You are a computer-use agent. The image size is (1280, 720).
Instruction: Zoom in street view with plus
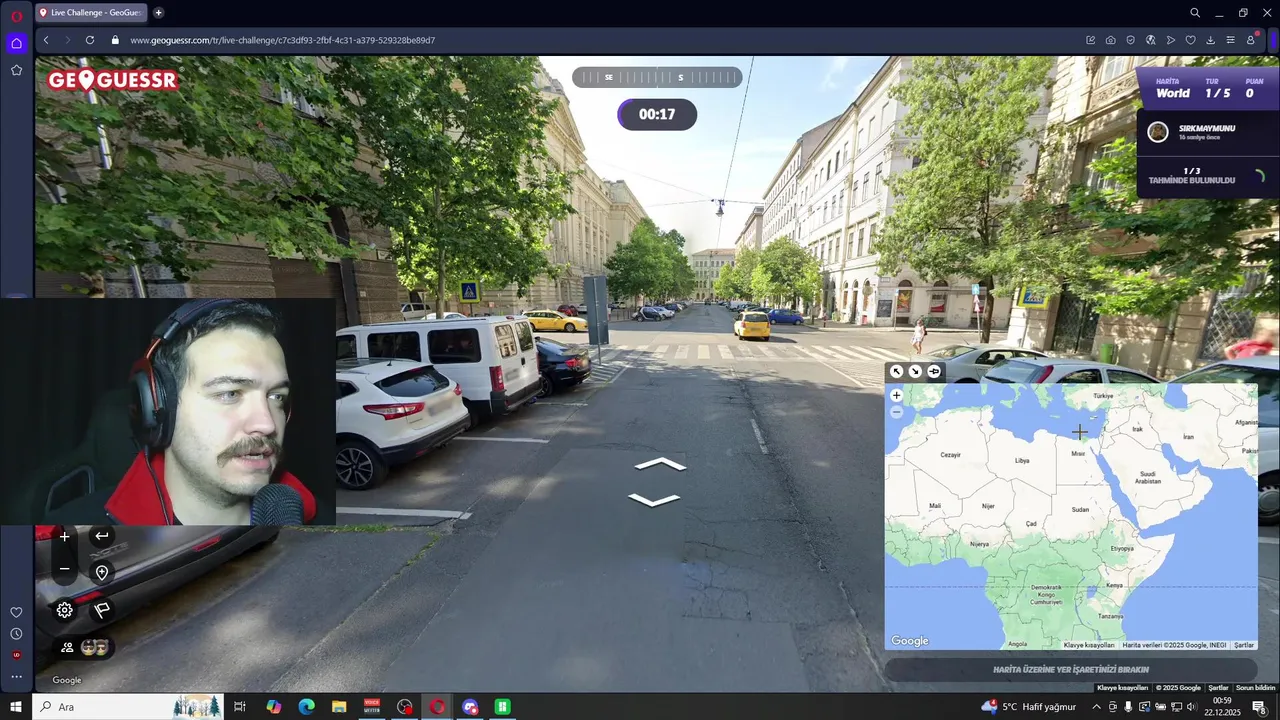[64, 537]
